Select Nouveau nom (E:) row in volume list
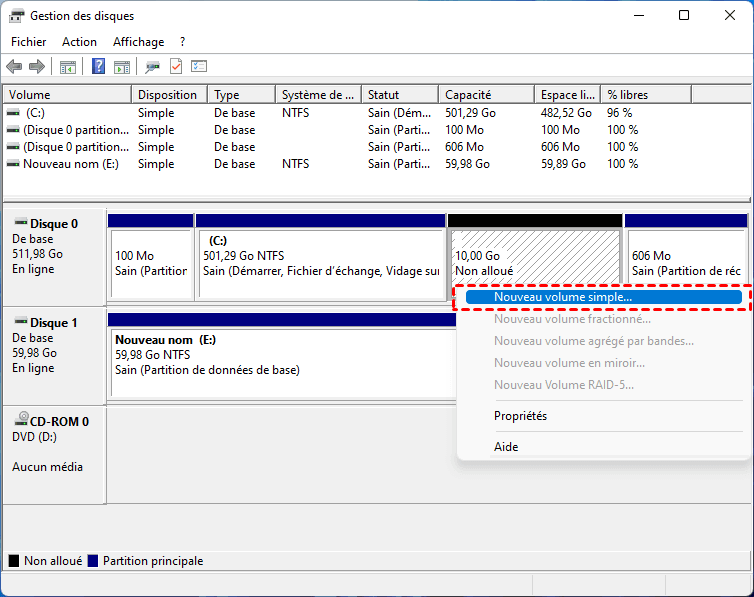Viewport: 754px width, 597px height. pos(70,163)
